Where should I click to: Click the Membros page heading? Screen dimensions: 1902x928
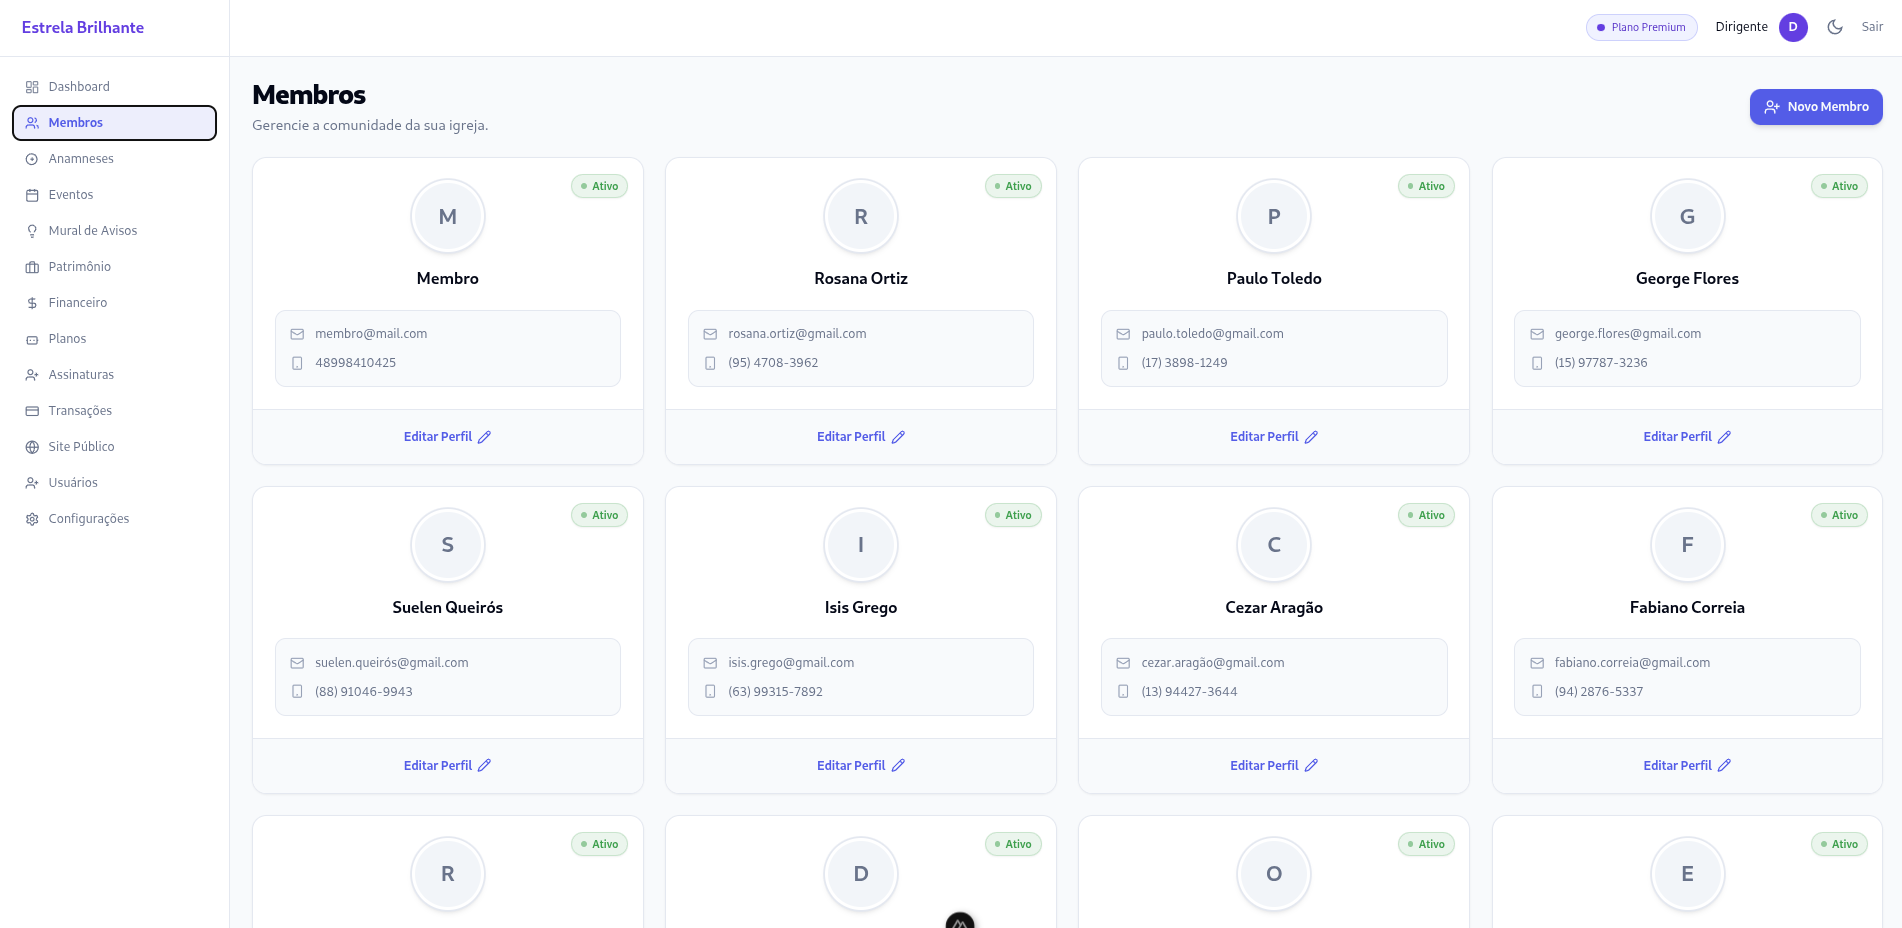[309, 95]
